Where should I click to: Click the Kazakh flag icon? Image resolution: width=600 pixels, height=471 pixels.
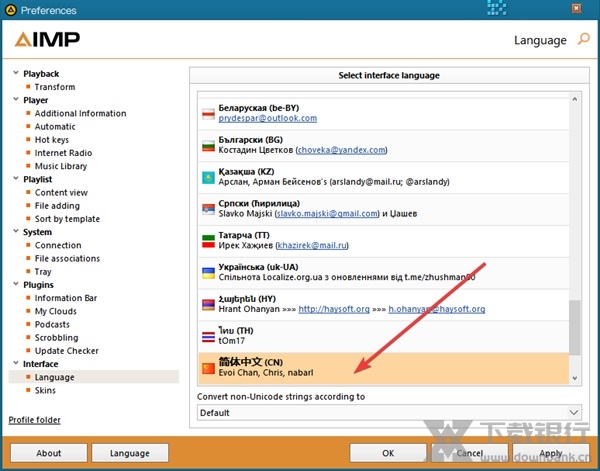click(x=209, y=177)
